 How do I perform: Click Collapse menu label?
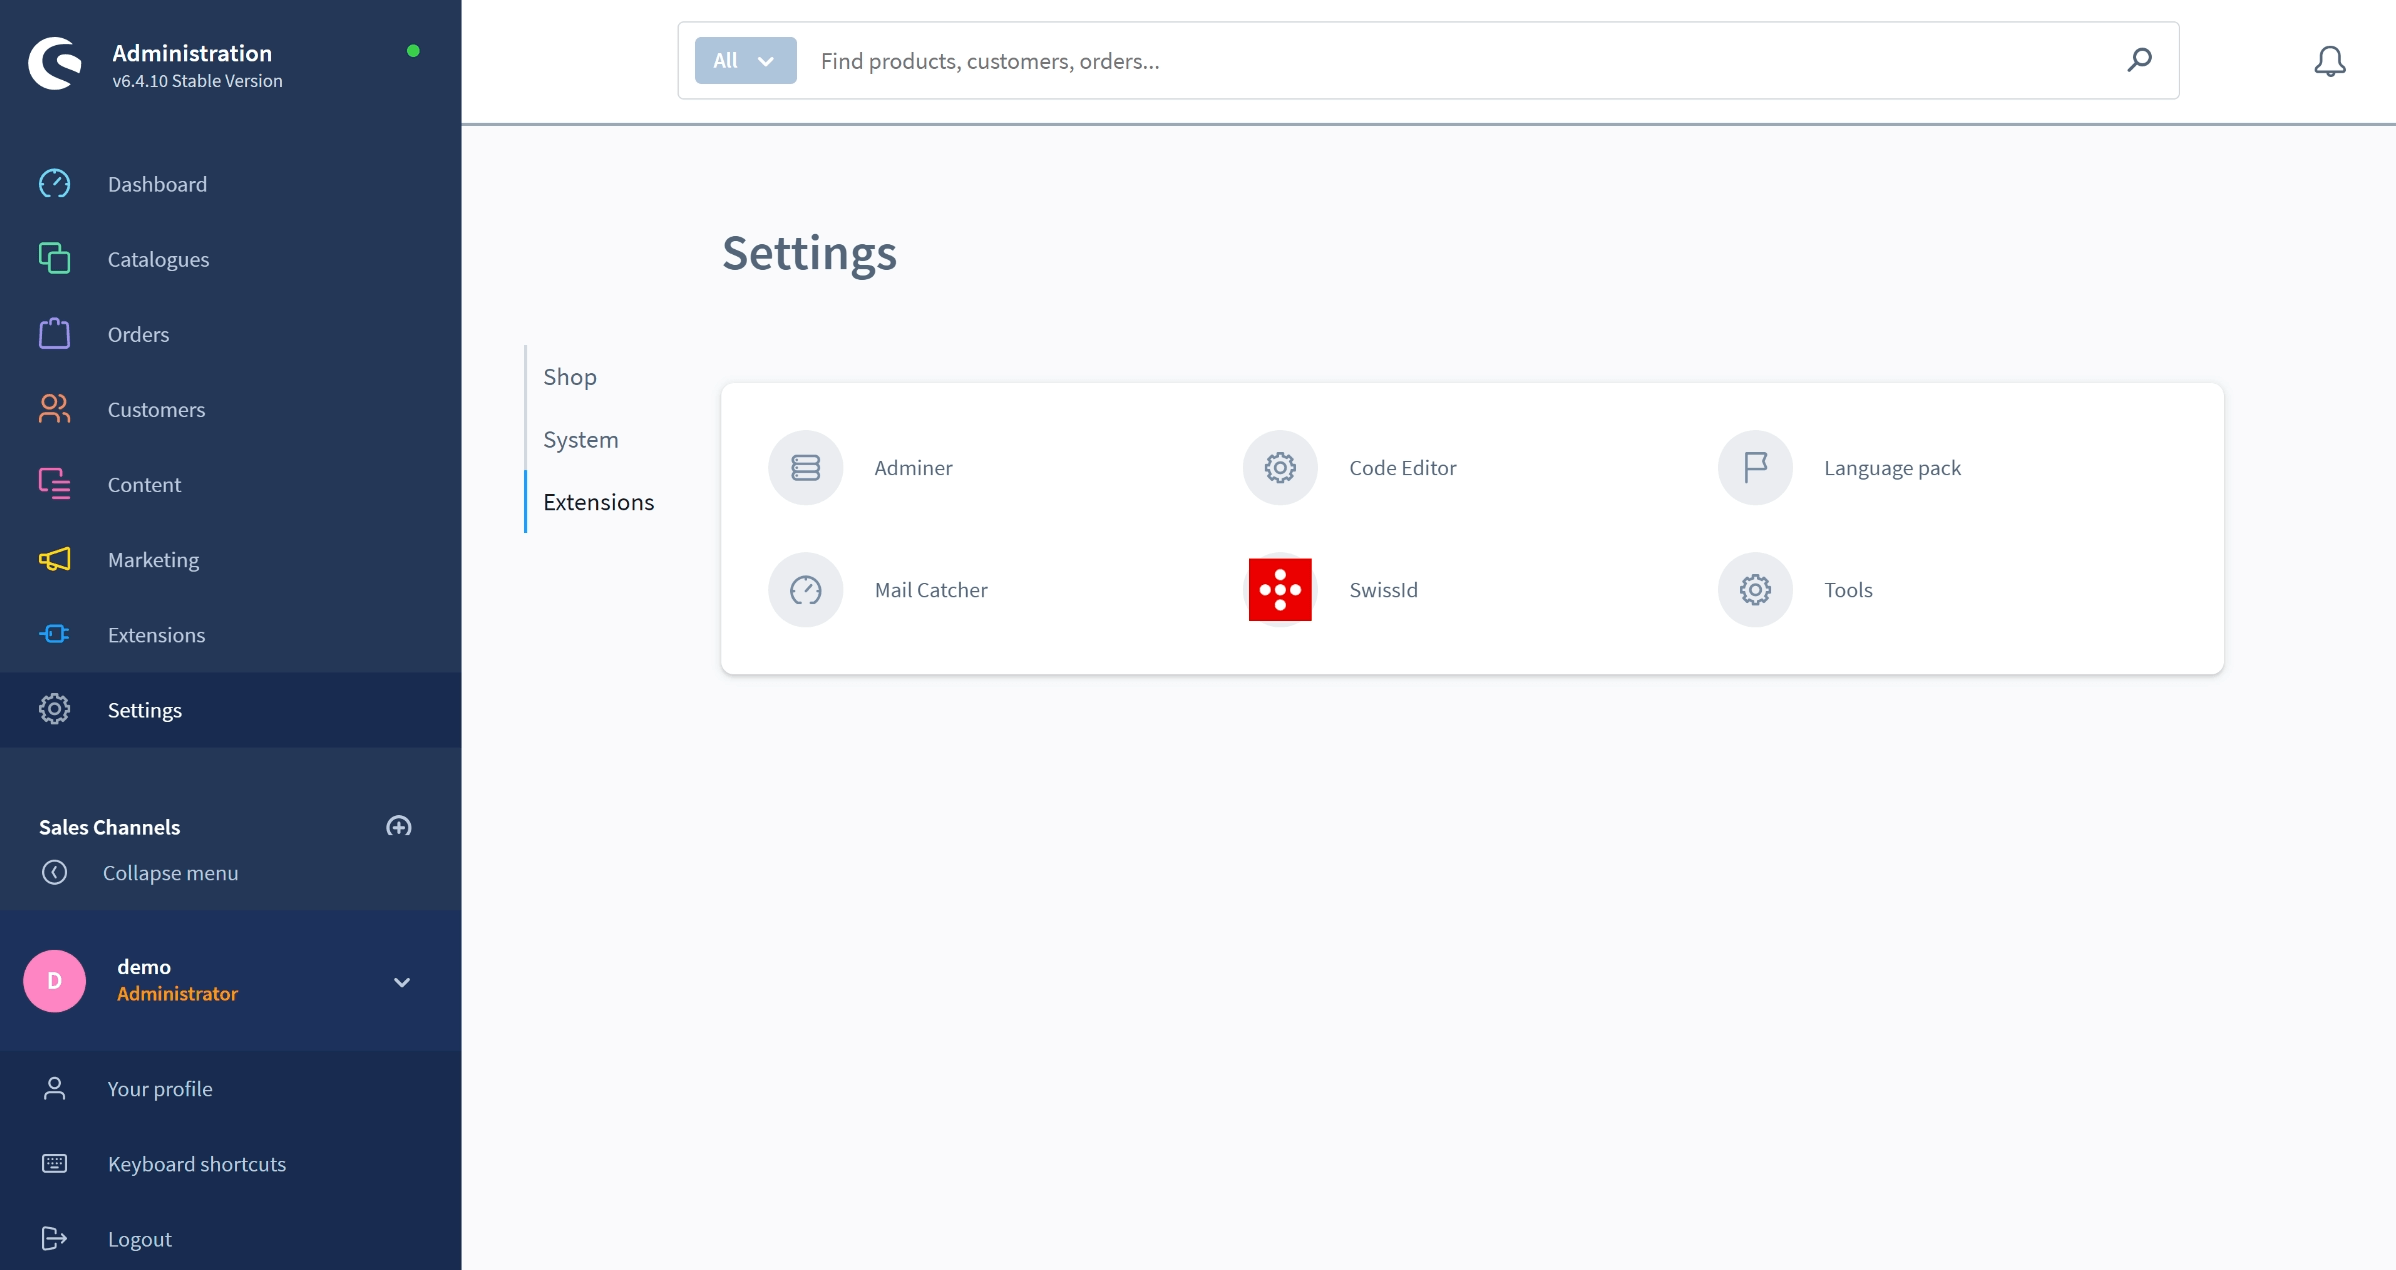(170, 873)
